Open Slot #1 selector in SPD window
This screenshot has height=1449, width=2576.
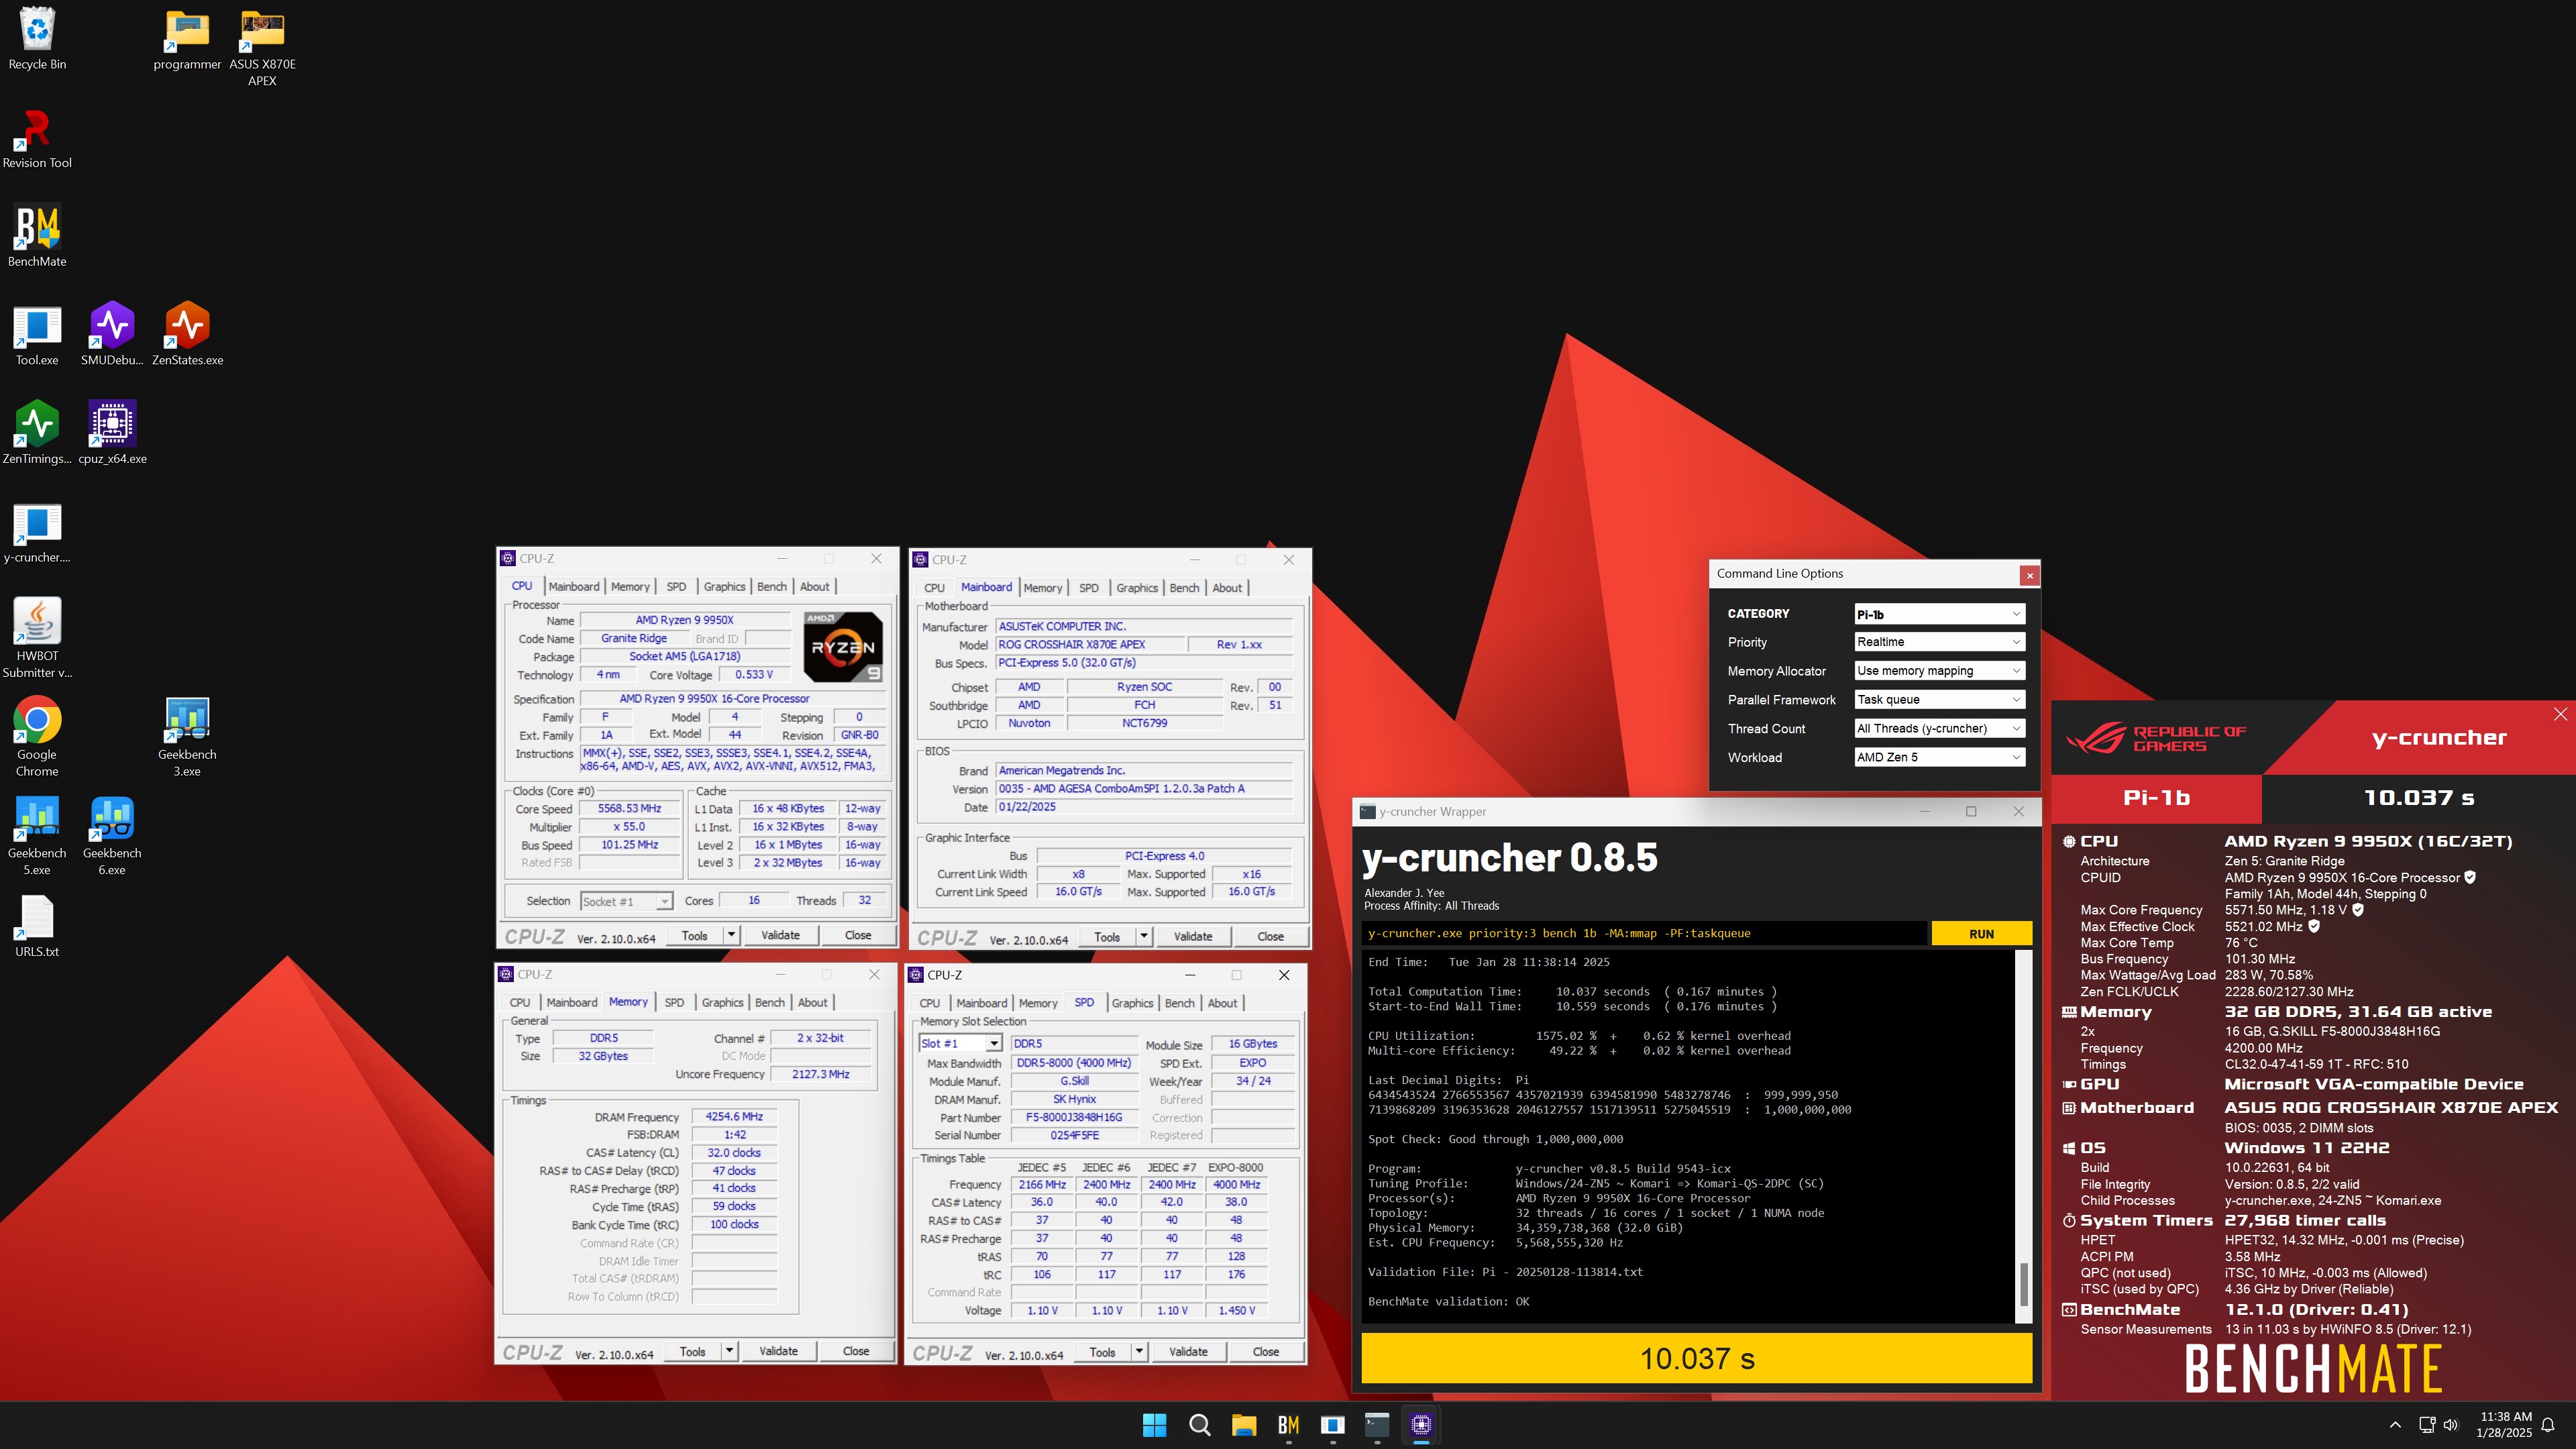960,1043
